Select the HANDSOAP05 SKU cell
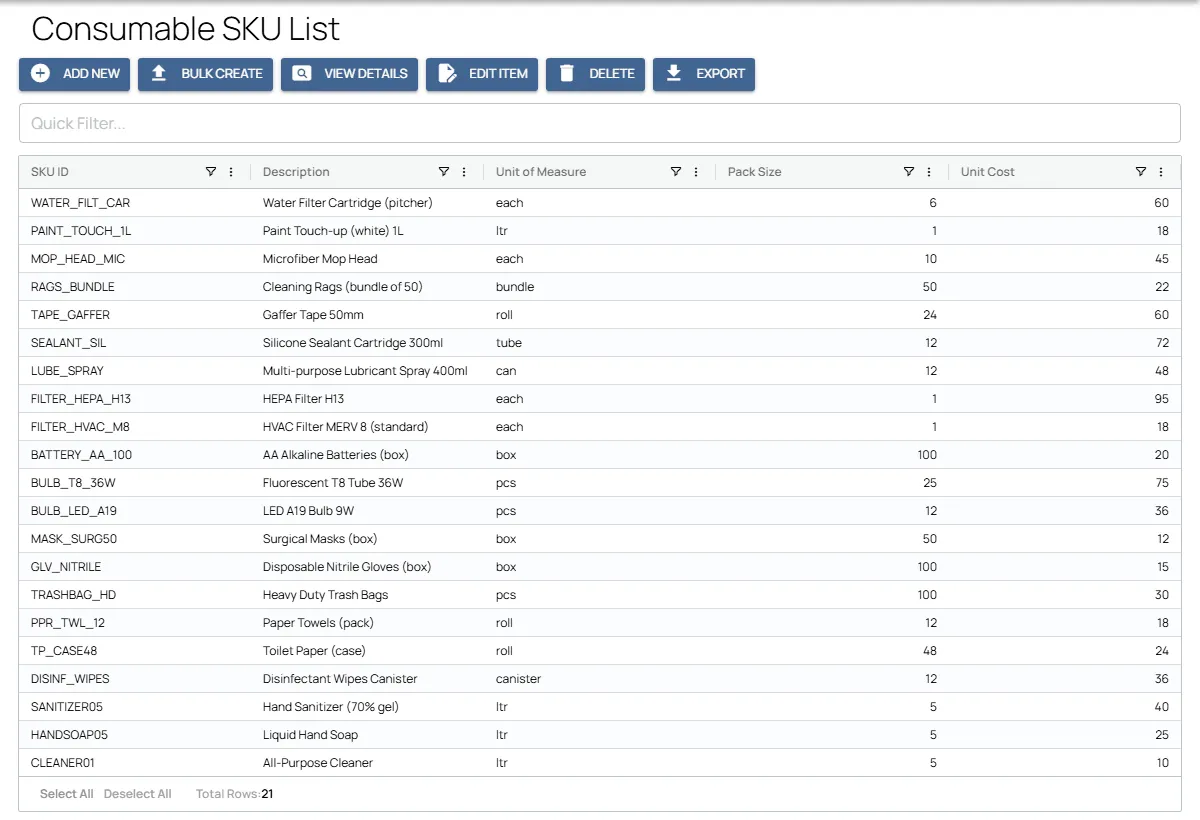This screenshot has height=820, width=1200. click(x=135, y=735)
